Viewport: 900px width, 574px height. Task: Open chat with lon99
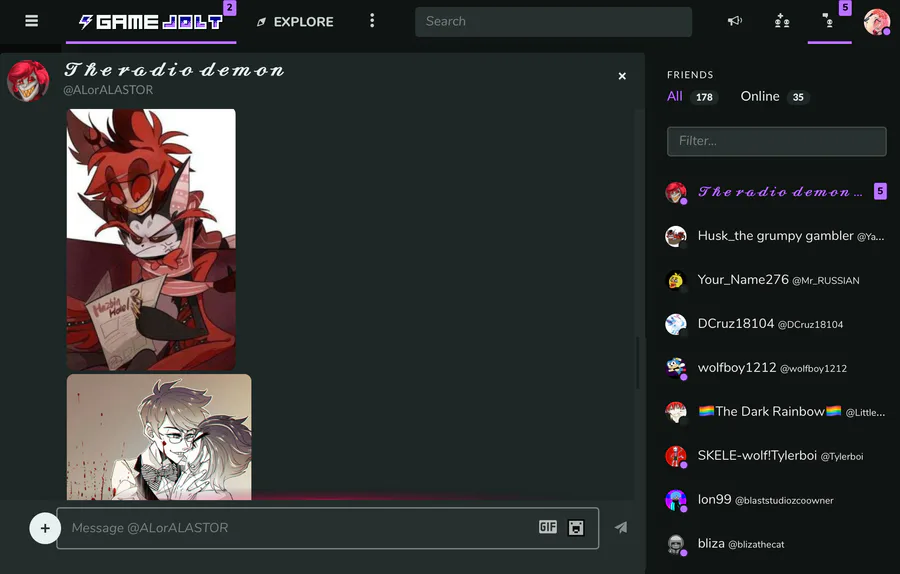[x=775, y=500]
